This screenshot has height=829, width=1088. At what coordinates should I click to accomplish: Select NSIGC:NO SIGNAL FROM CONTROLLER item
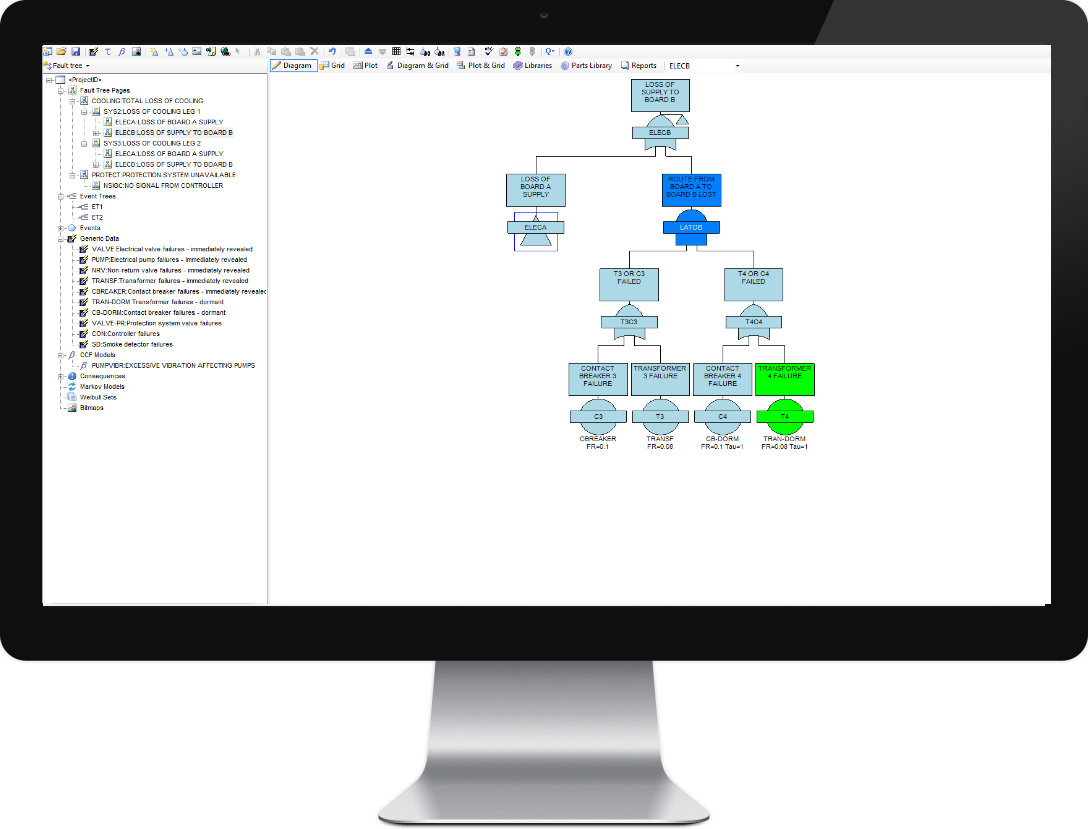(163, 185)
